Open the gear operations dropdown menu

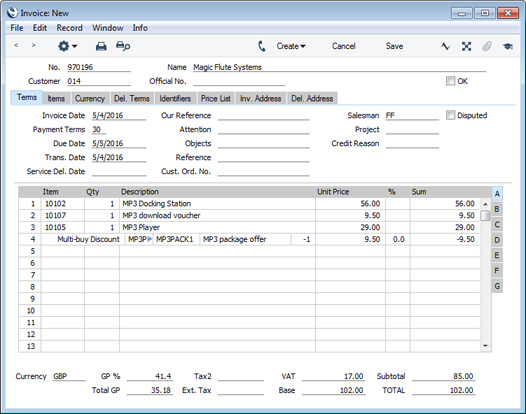coord(67,46)
